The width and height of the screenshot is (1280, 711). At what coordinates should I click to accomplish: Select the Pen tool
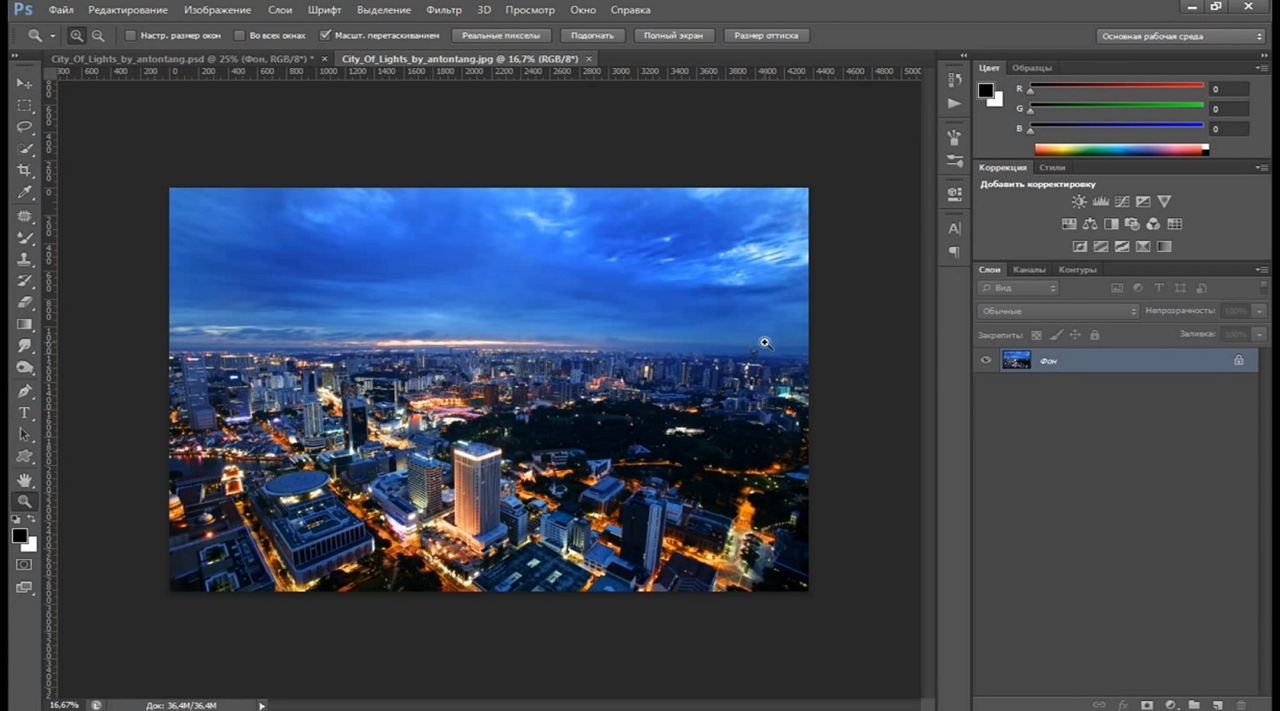click(x=25, y=391)
